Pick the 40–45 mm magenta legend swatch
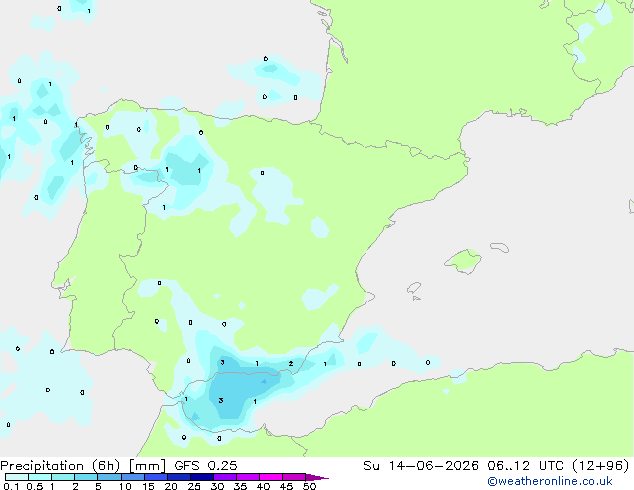 271,477
